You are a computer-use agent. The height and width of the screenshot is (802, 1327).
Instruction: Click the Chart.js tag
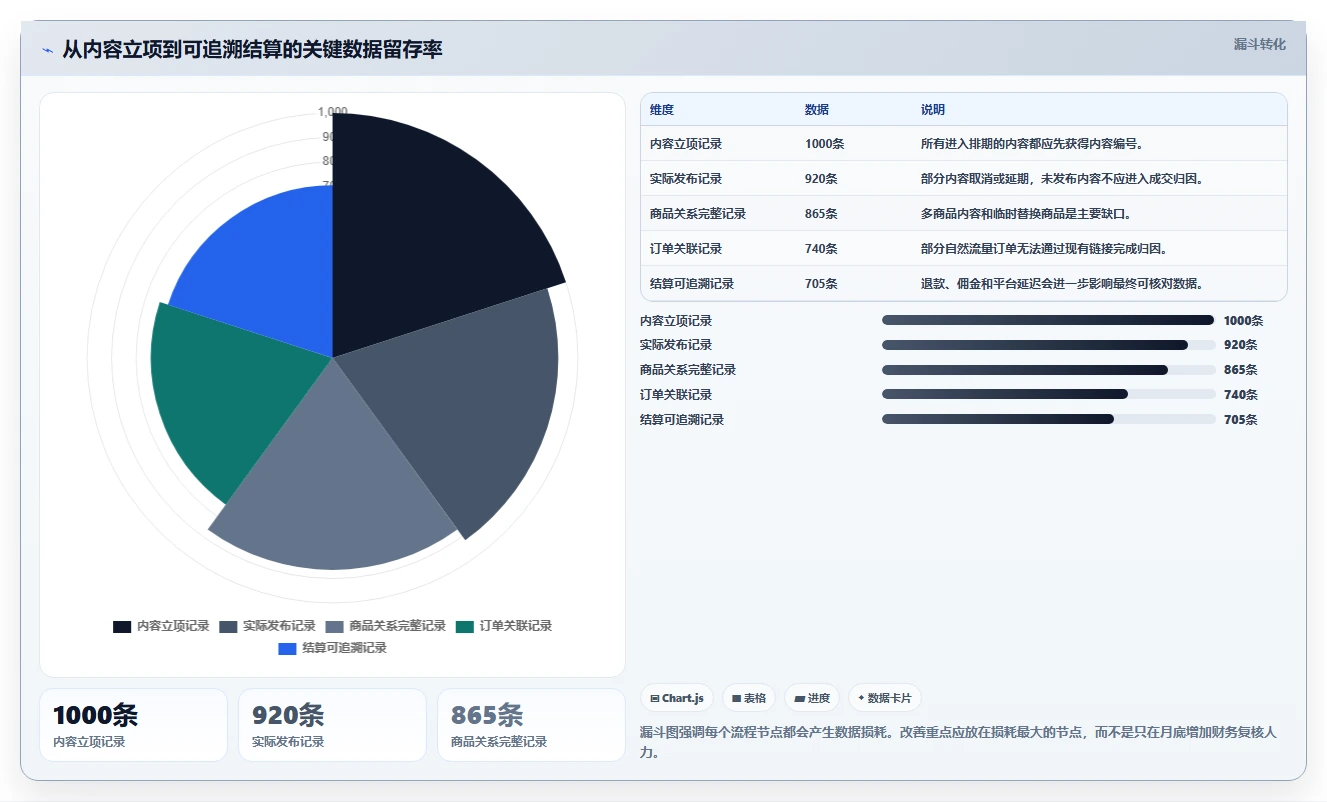[x=677, y=698]
